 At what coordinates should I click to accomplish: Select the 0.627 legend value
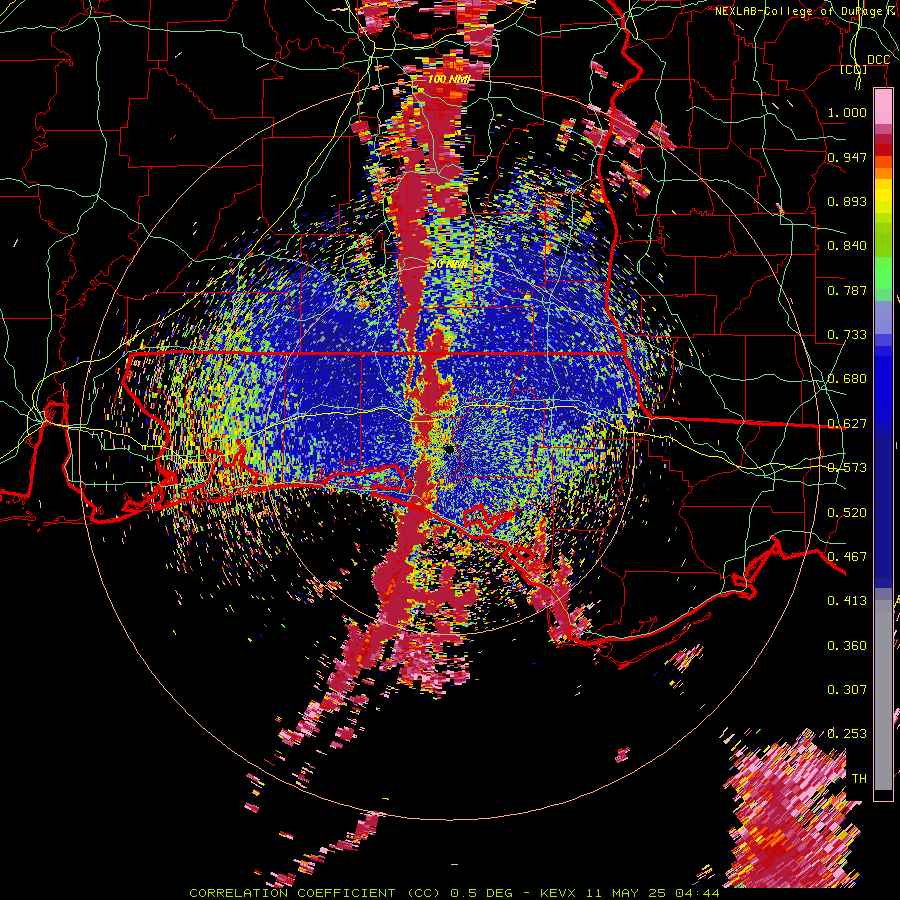click(x=847, y=424)
